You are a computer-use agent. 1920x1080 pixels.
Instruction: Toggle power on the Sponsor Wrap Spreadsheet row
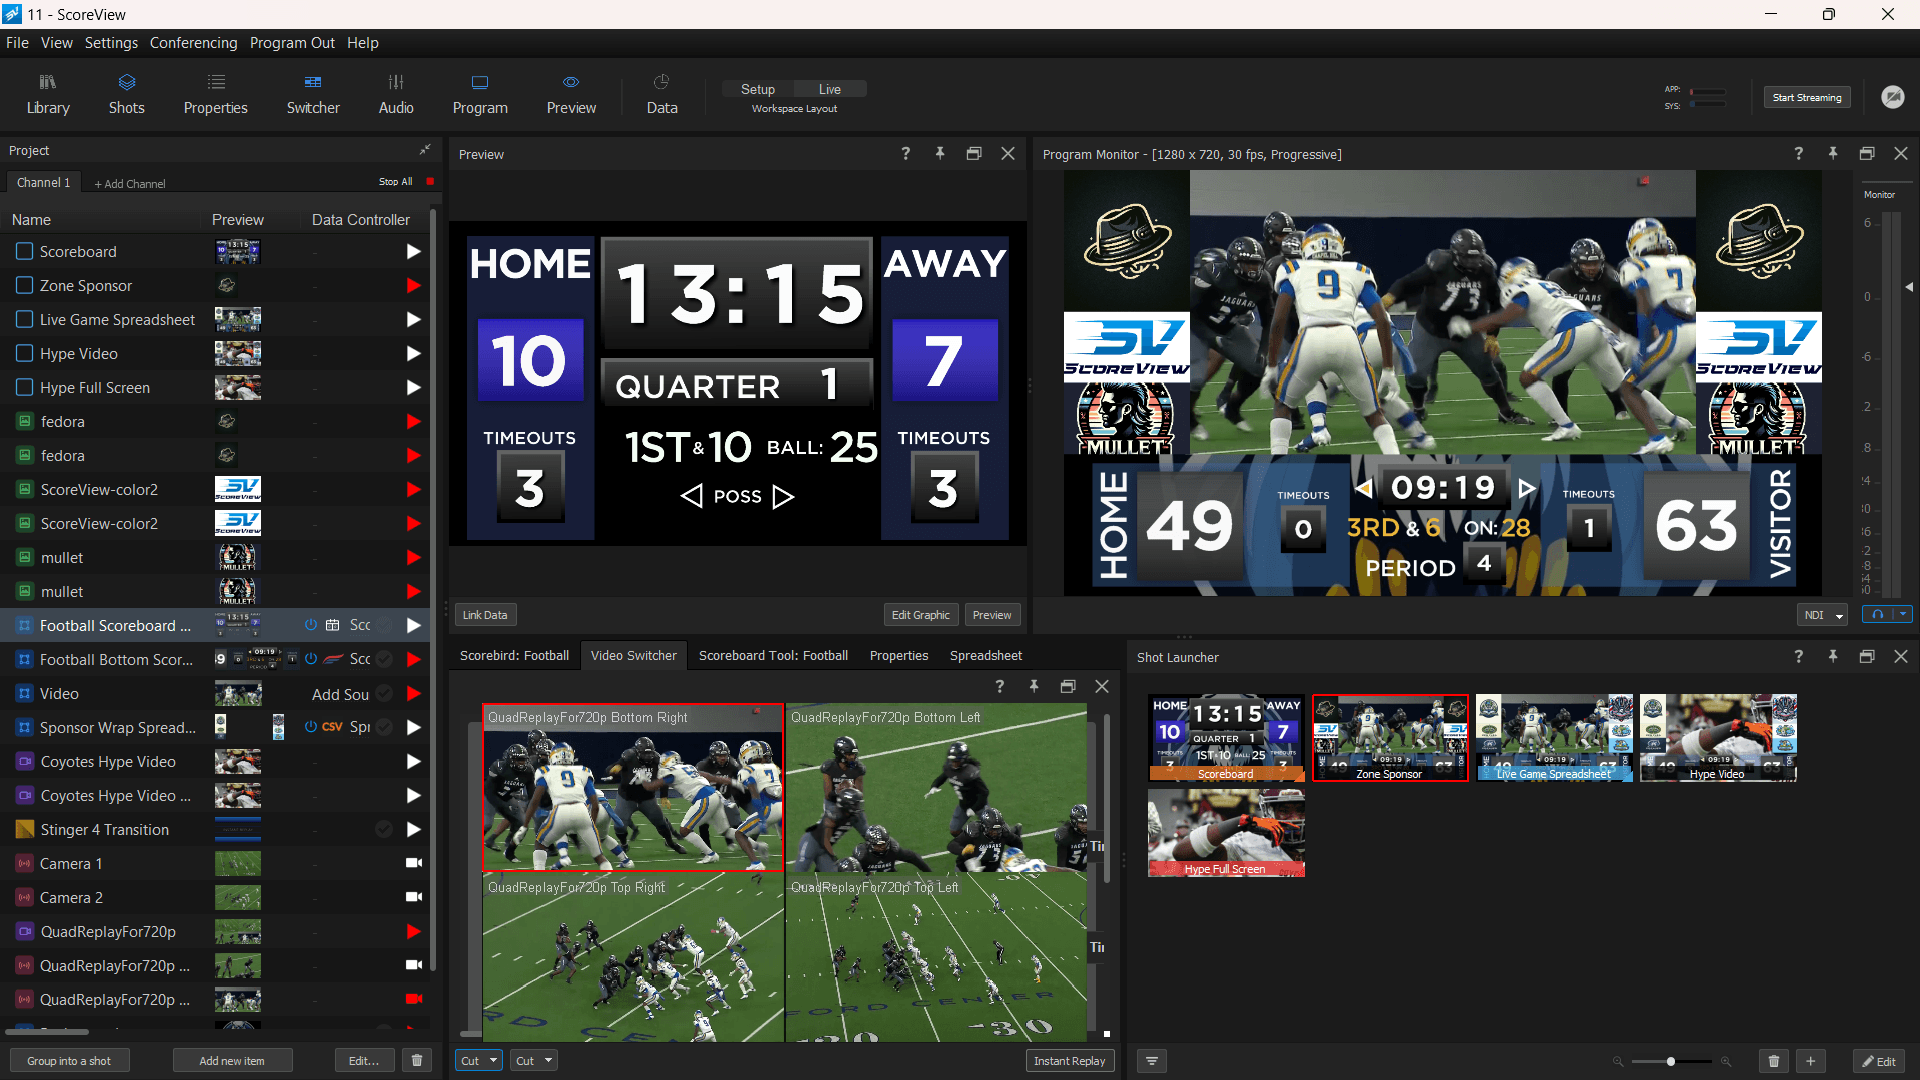310,727
